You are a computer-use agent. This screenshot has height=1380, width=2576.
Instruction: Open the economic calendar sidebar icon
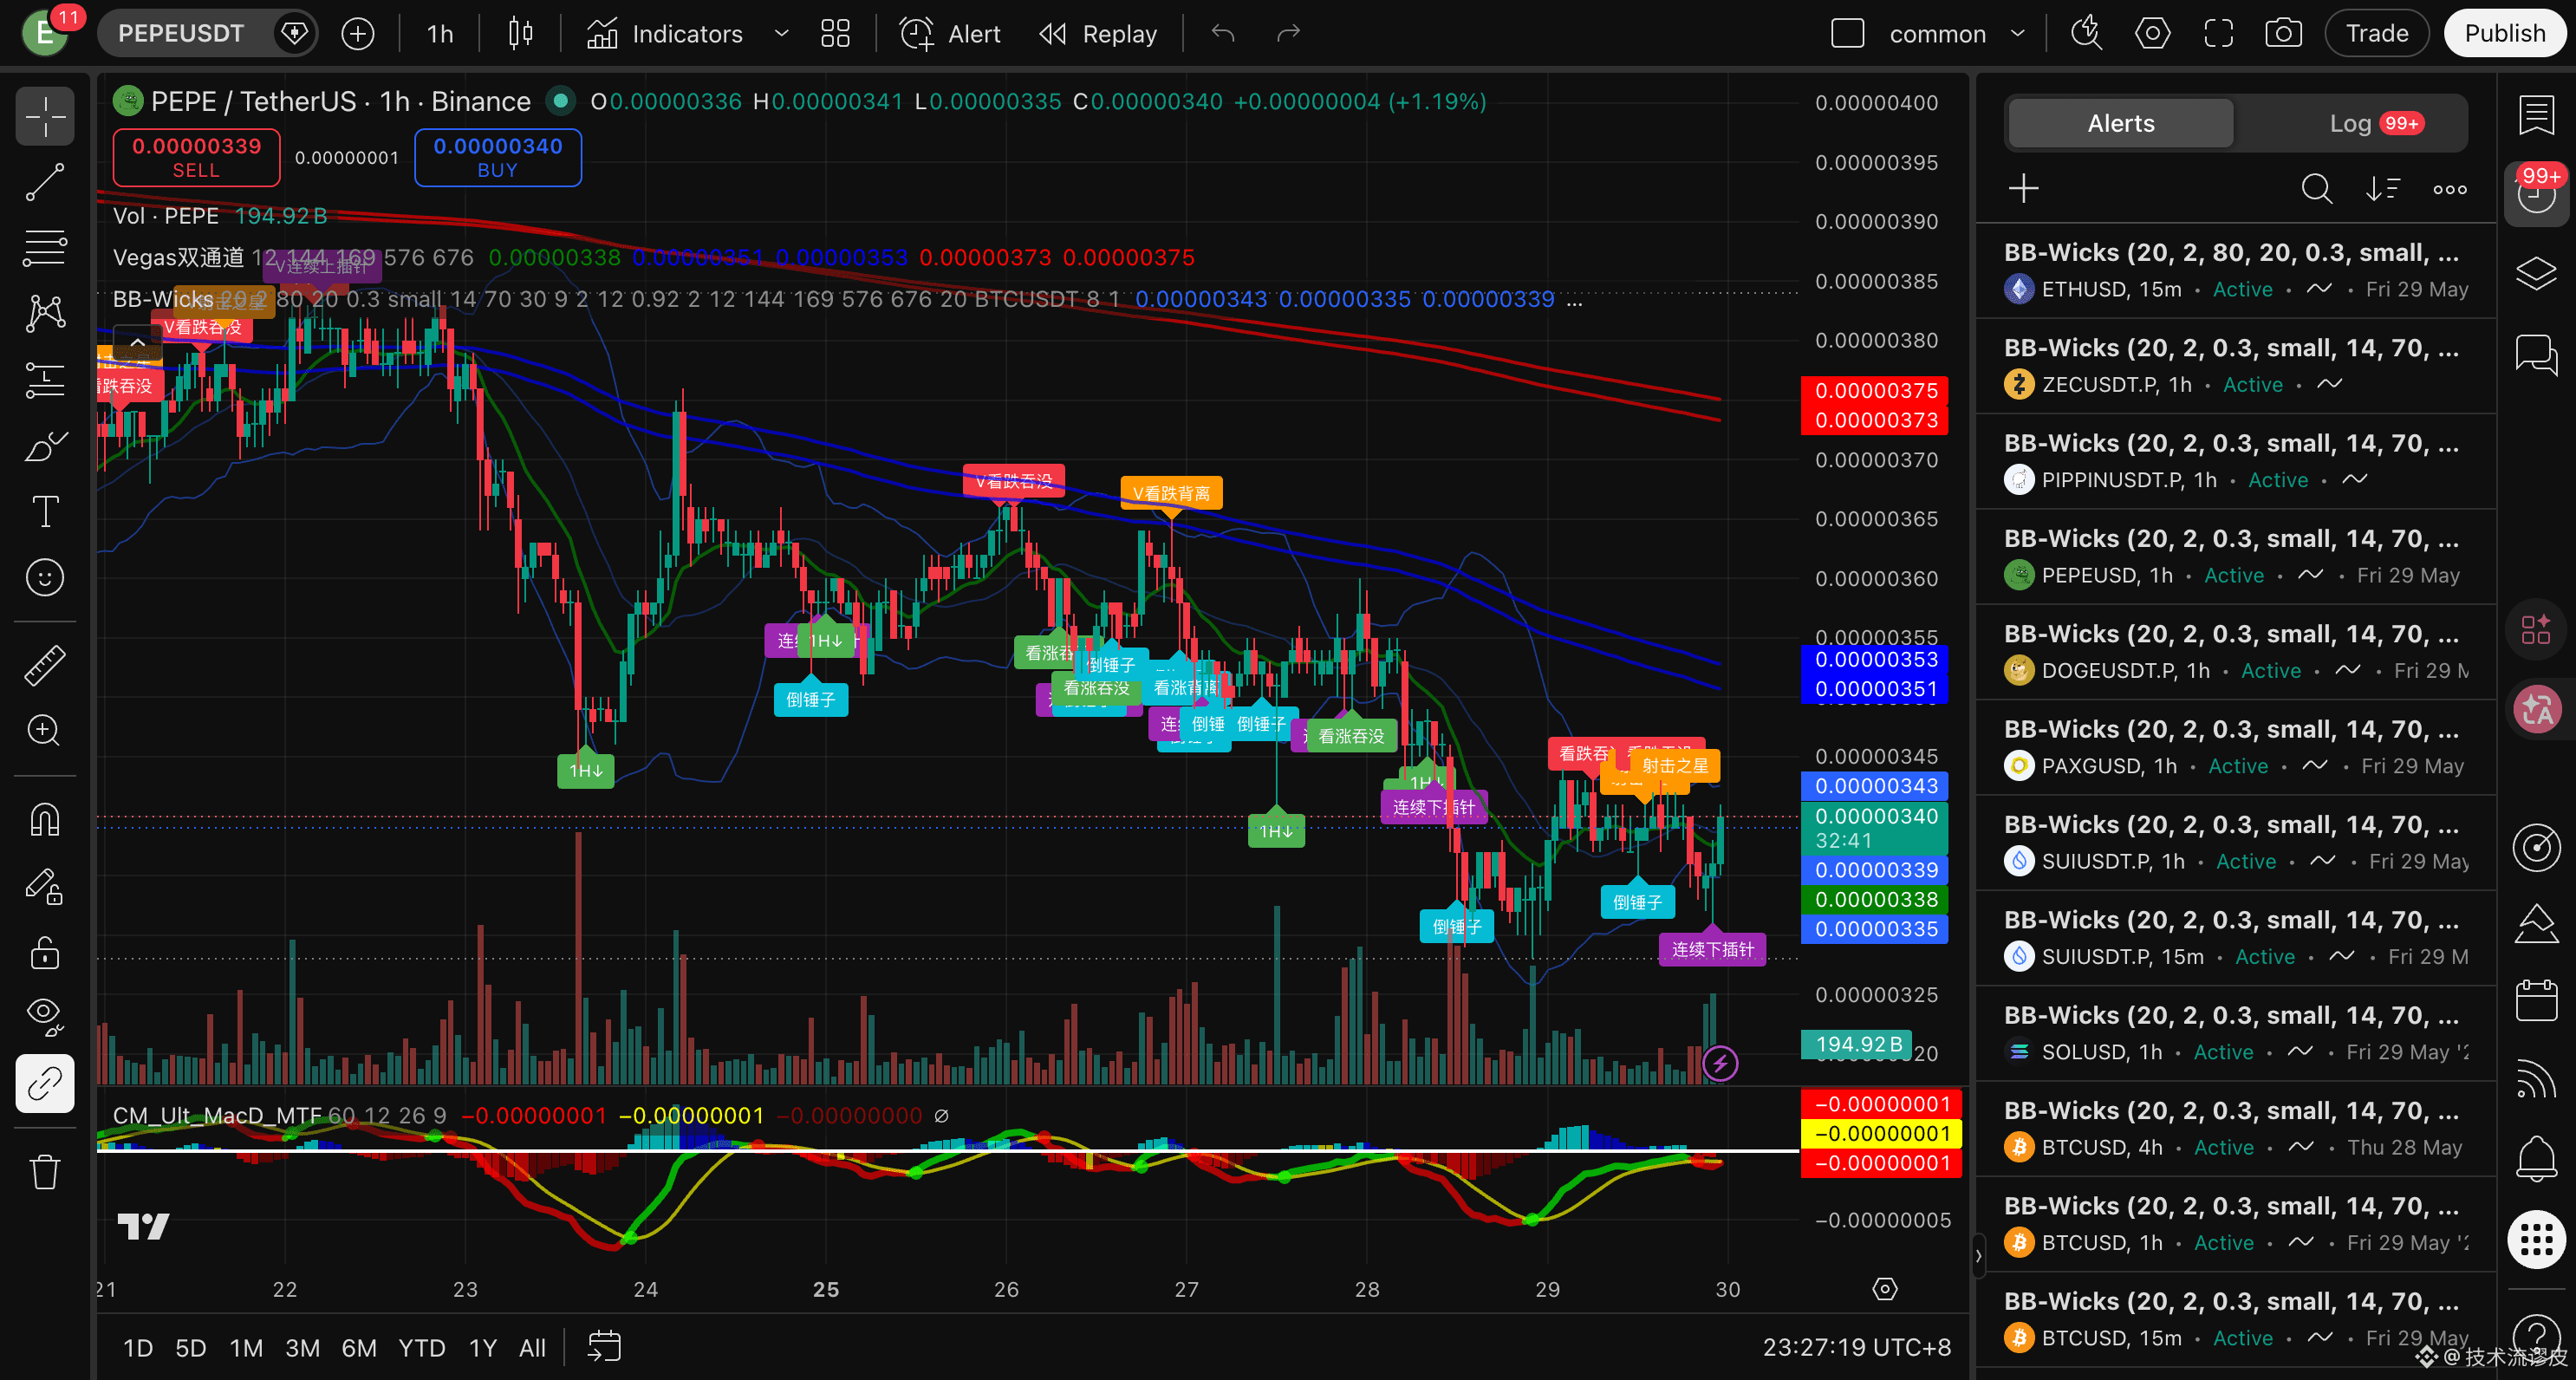click(x=2537, y=1000)
